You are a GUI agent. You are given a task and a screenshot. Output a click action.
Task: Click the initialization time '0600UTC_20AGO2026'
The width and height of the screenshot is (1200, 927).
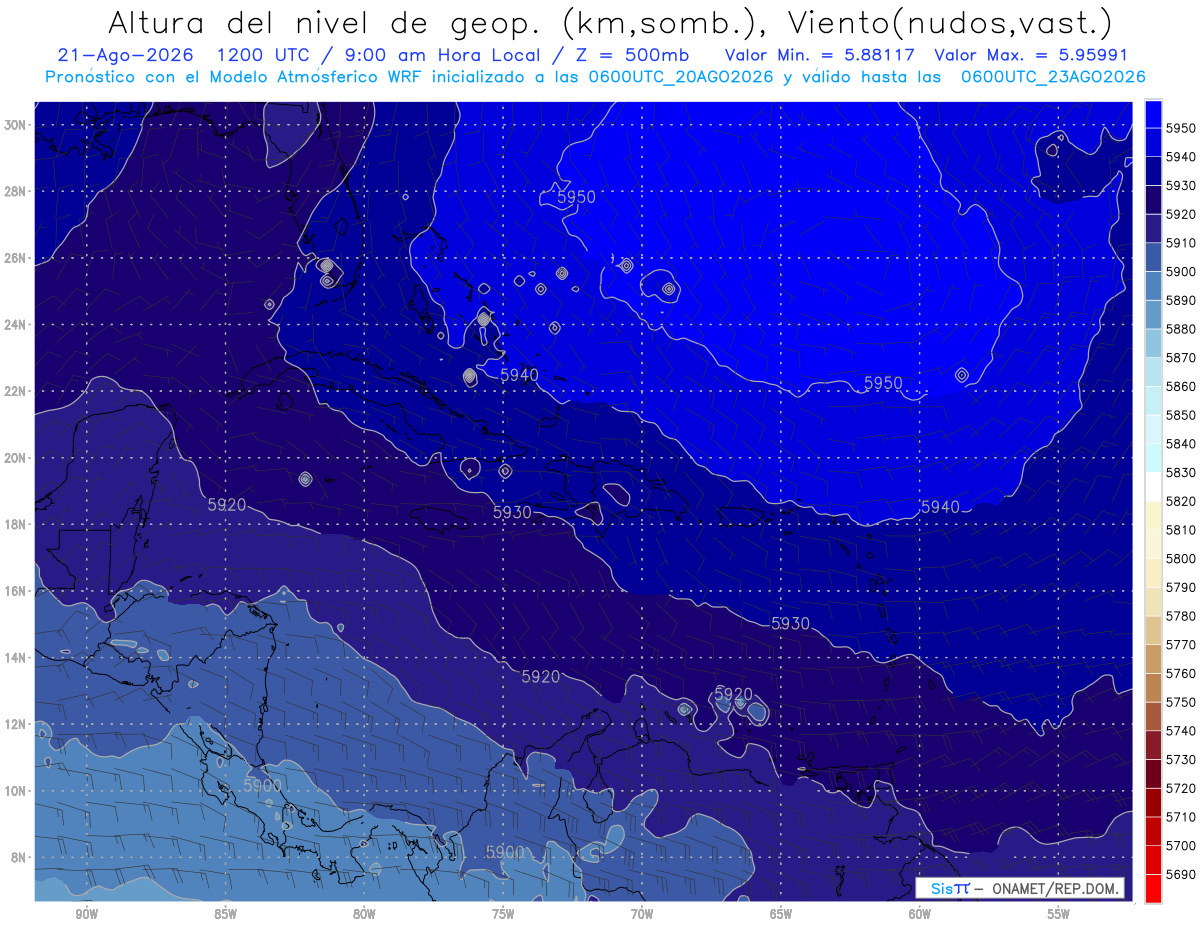pyautogui.click(x=679, y=76)
